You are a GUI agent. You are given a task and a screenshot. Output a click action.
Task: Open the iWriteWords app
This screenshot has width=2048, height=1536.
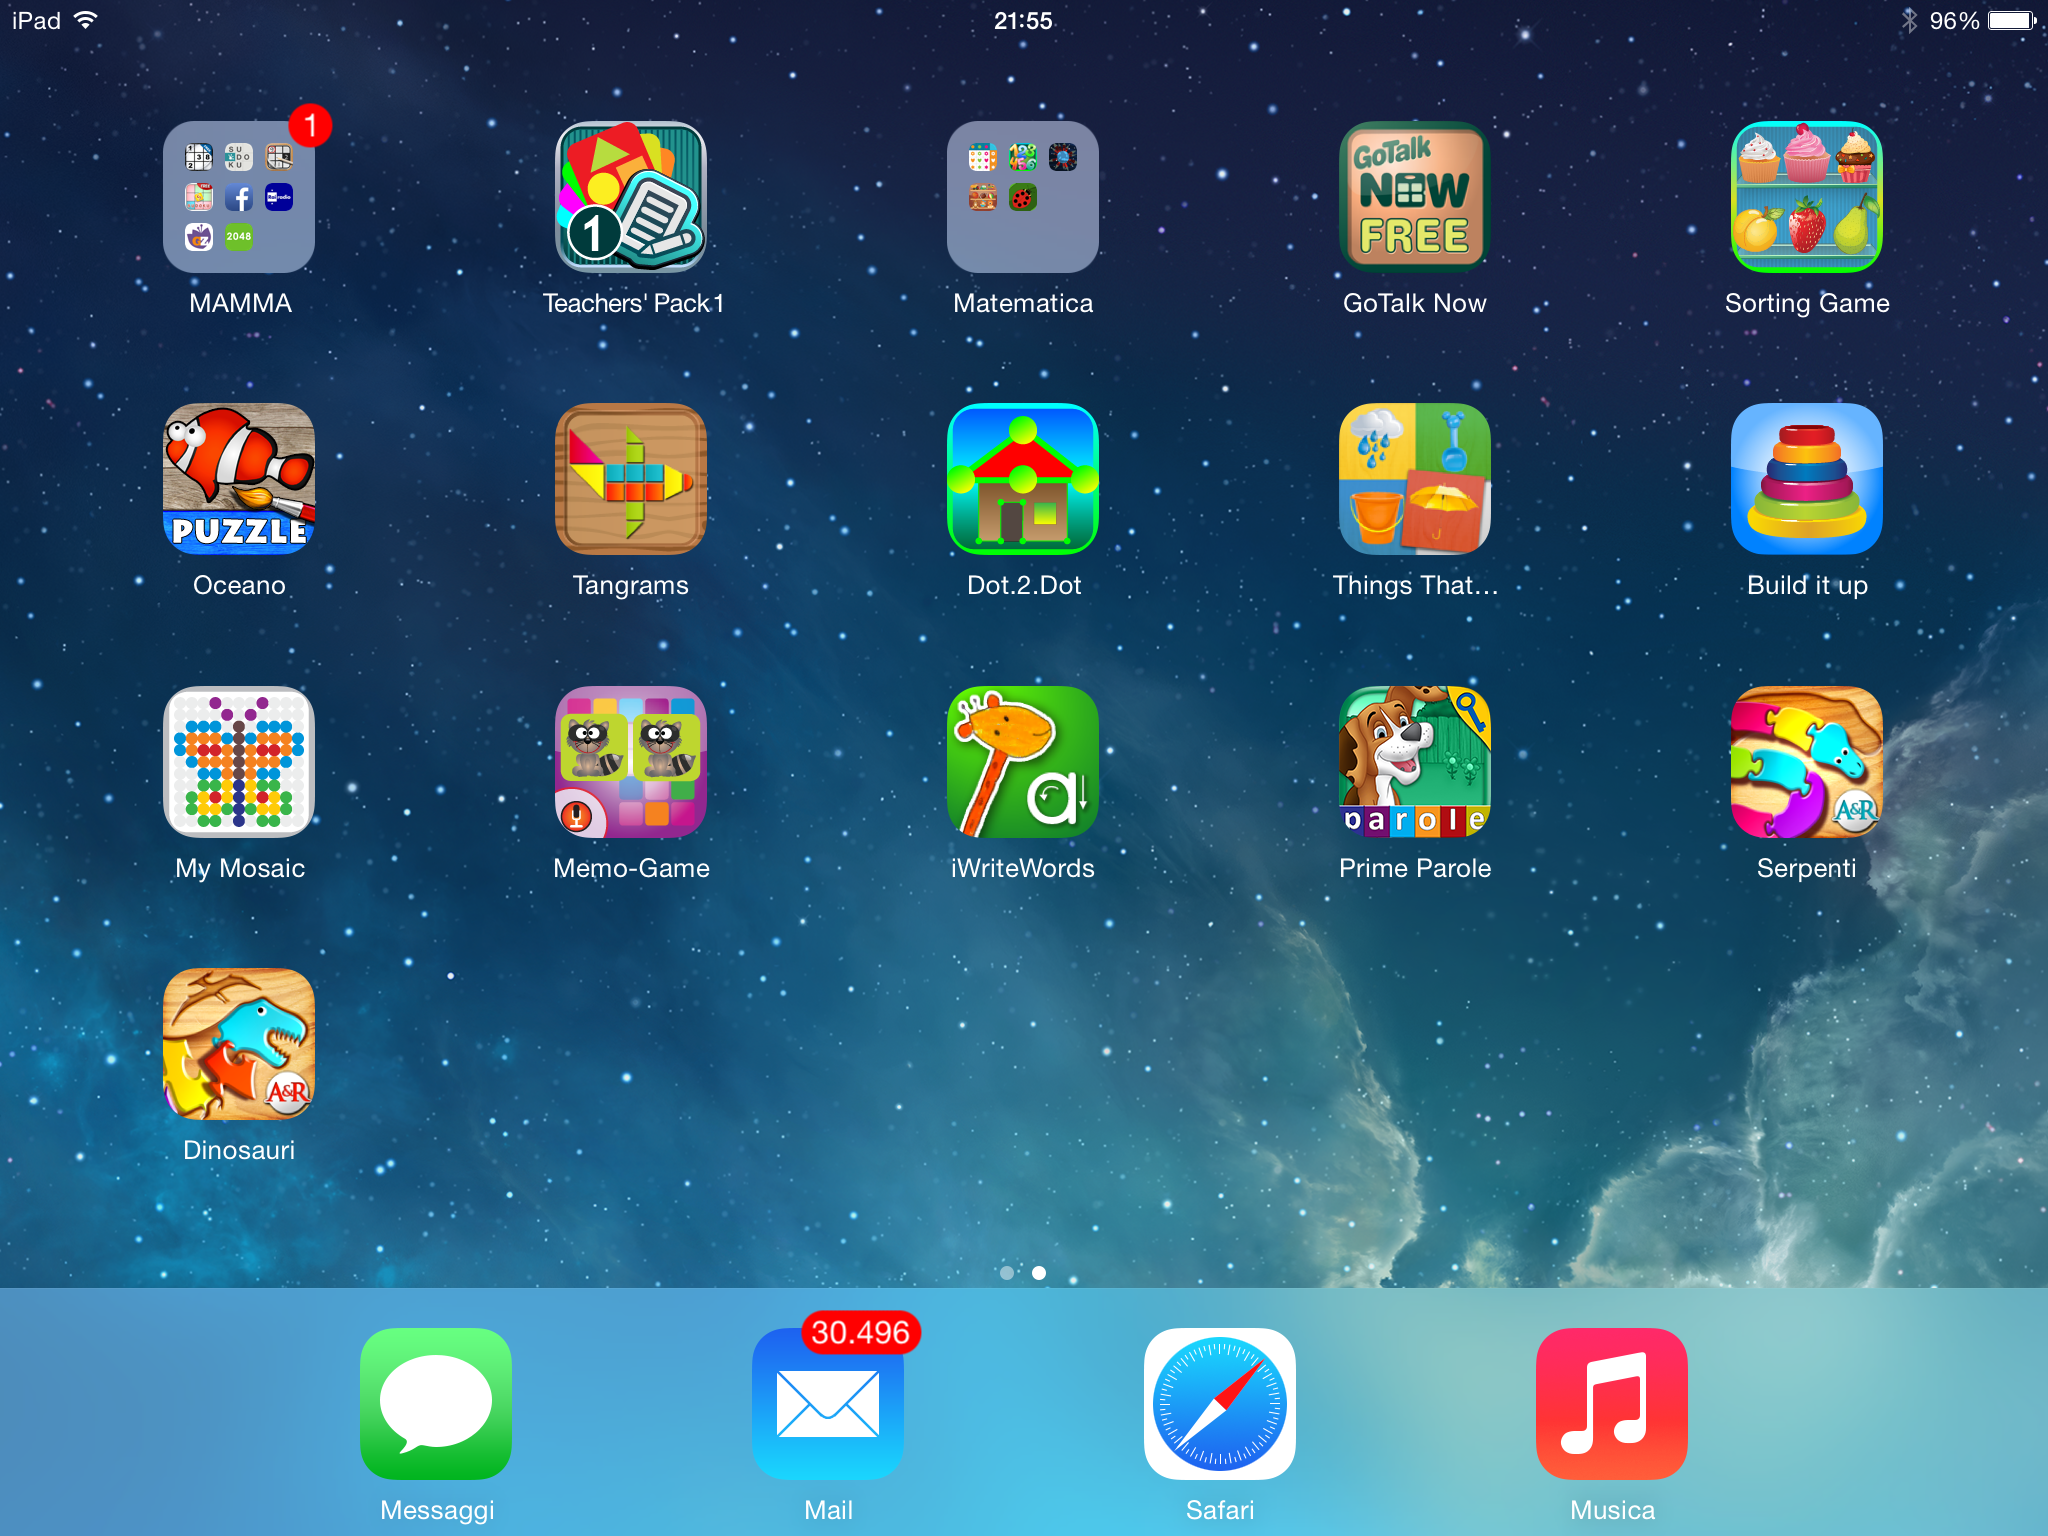click(1022, 762)
